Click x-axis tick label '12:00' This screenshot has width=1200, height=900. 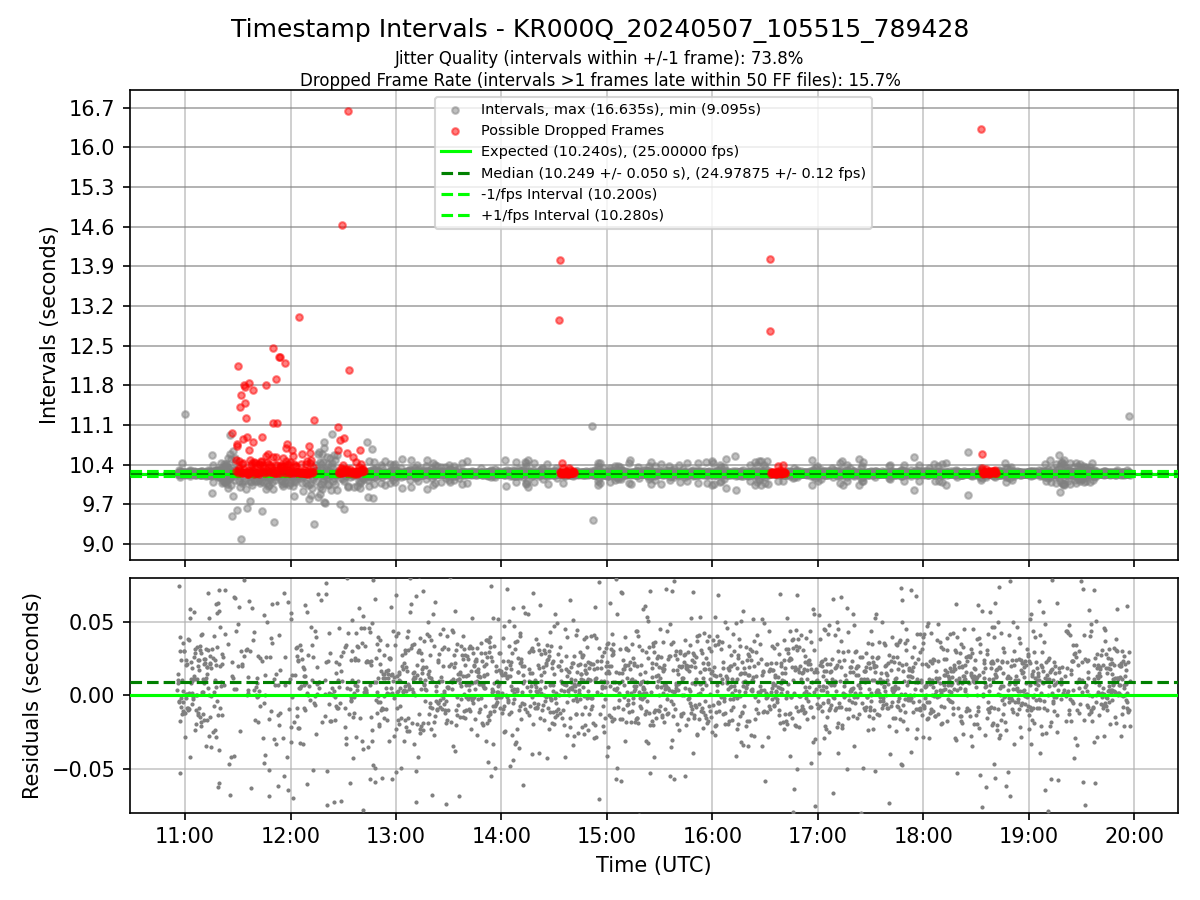[291, 835]
